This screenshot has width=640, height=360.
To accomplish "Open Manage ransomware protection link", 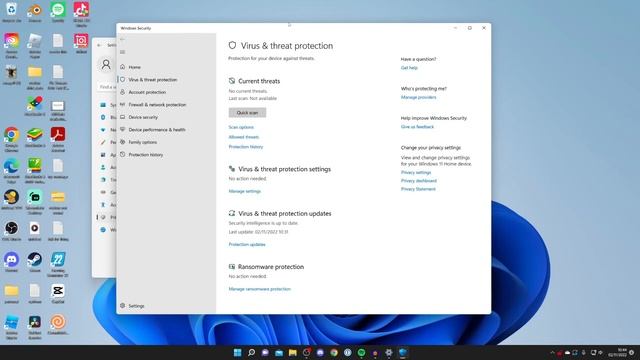I will coord(260,289).
